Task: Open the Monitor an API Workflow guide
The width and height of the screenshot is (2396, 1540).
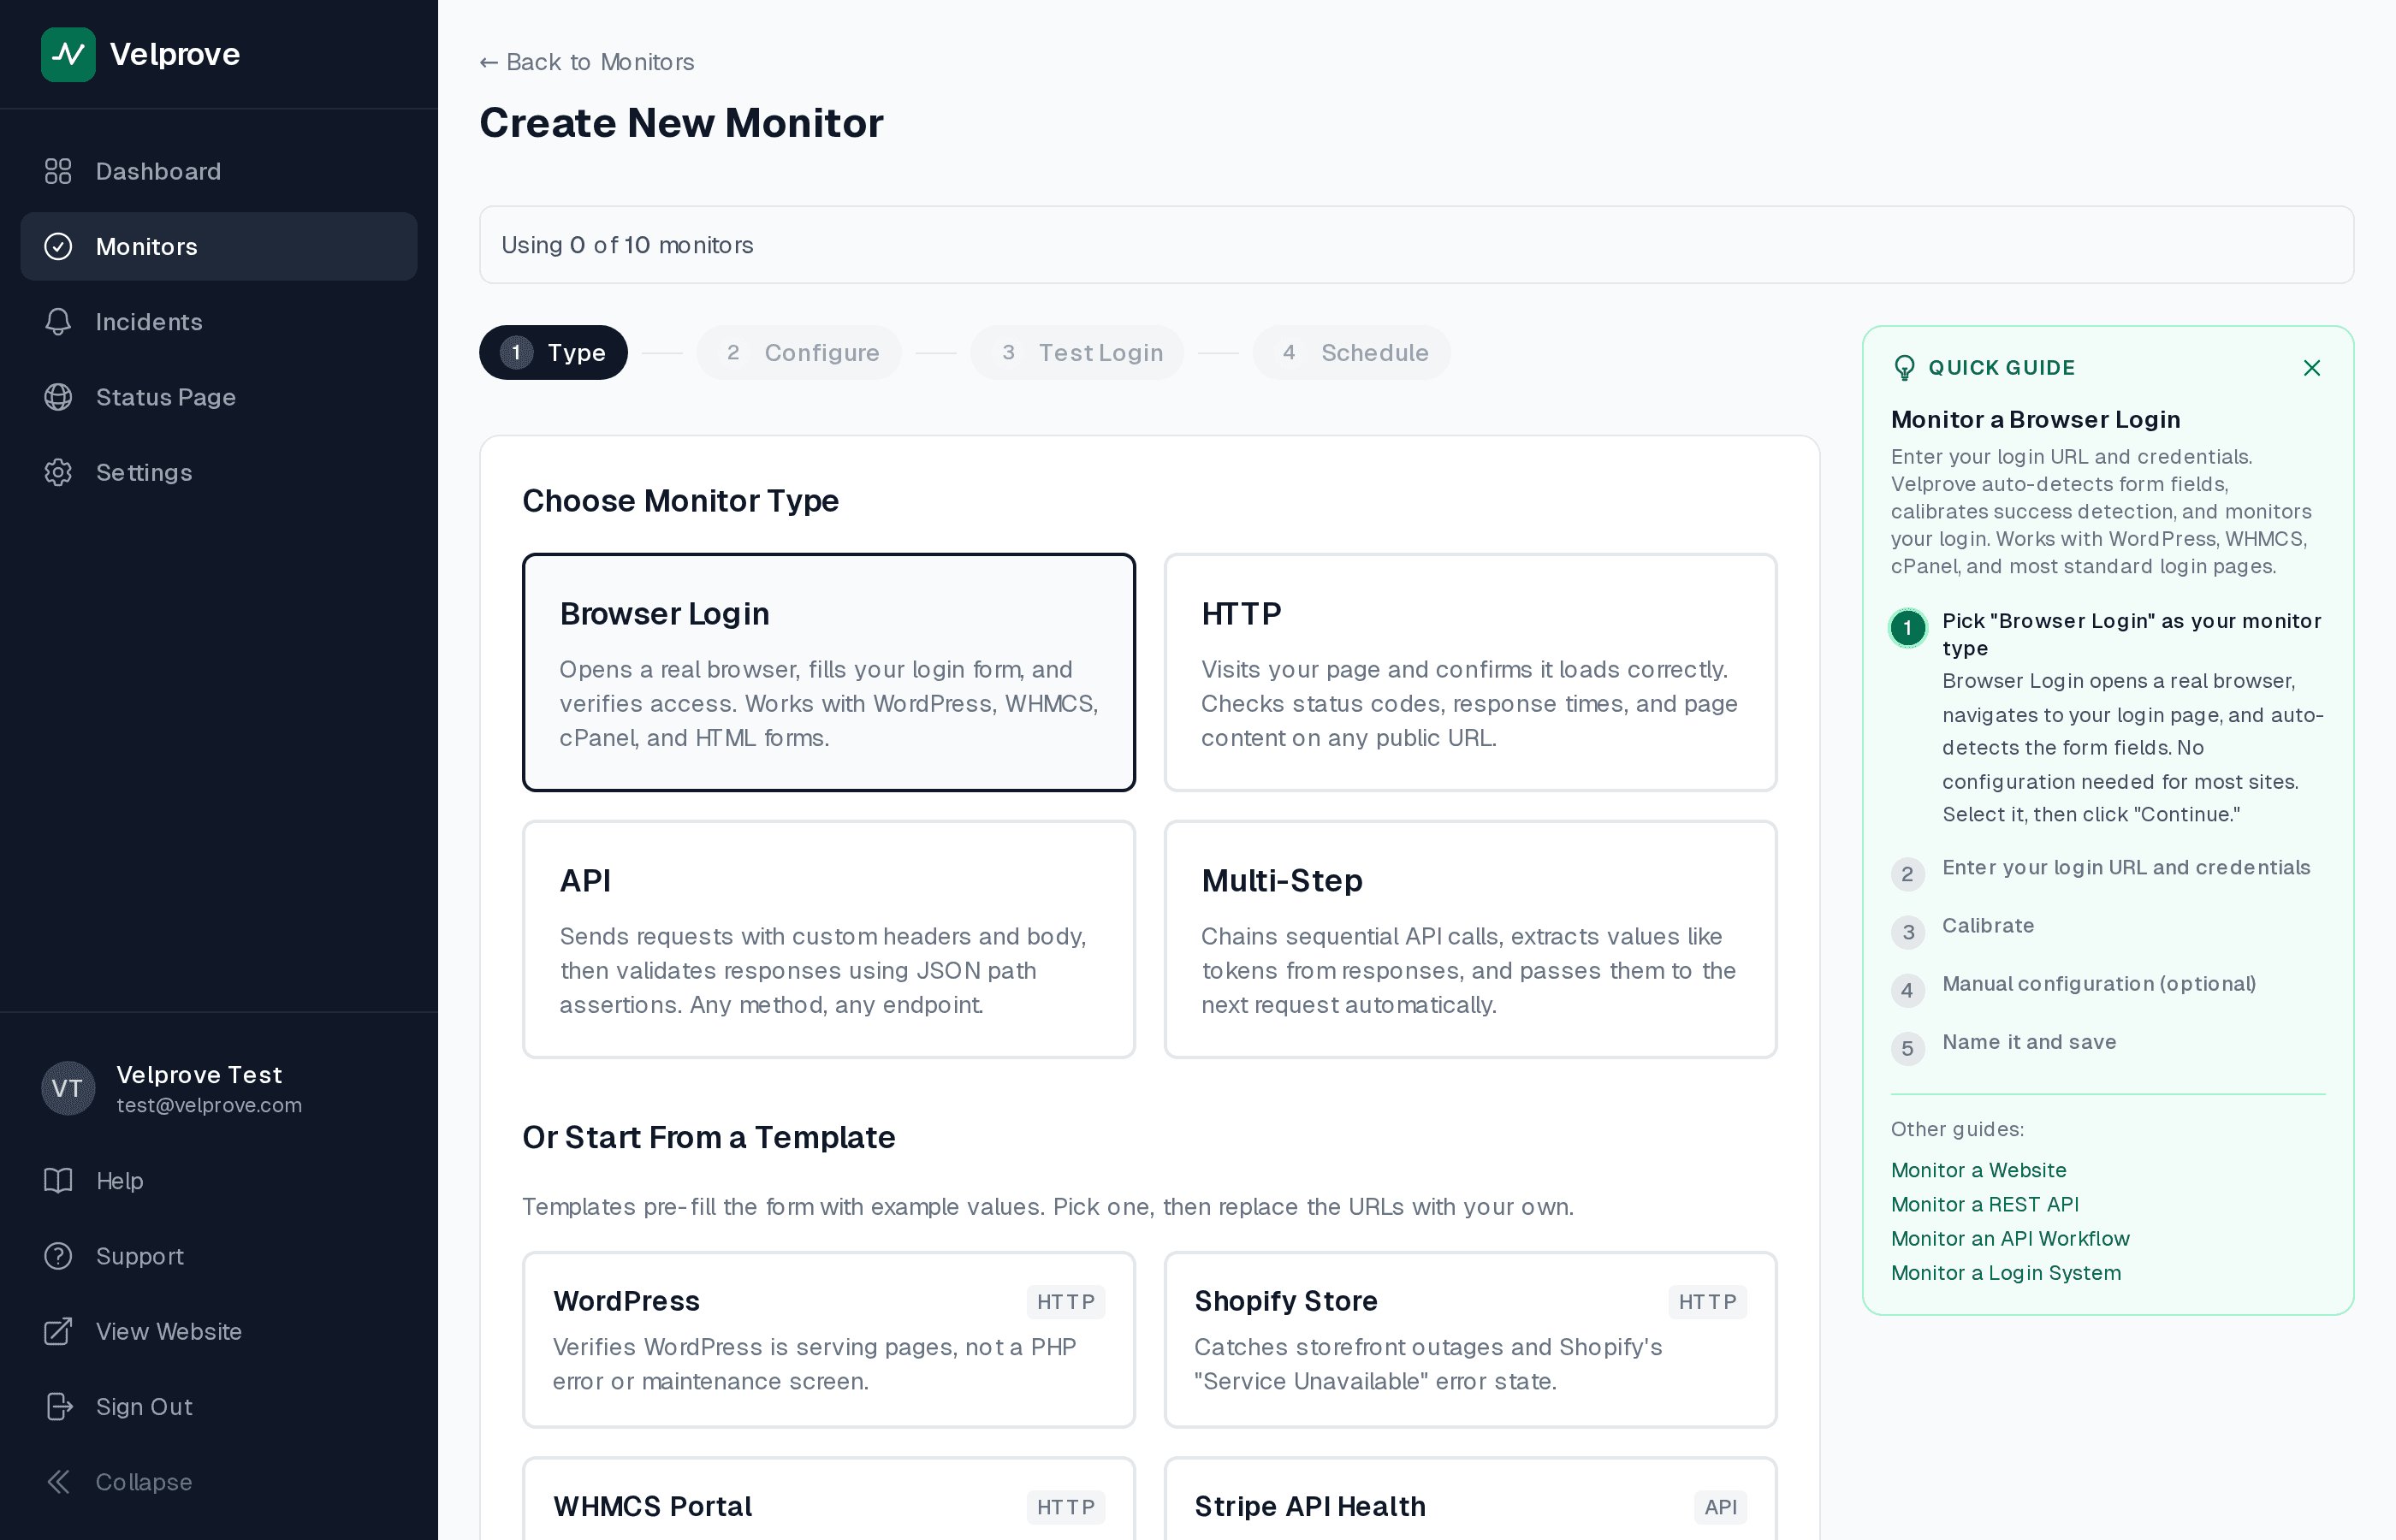Action: point(2010,1238)
